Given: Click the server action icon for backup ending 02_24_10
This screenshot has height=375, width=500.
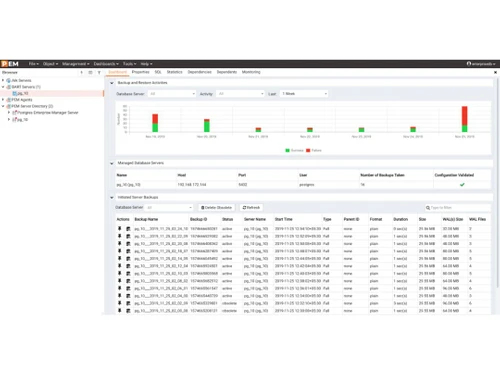Looking at the screenshot, I should tap(128, 229).
